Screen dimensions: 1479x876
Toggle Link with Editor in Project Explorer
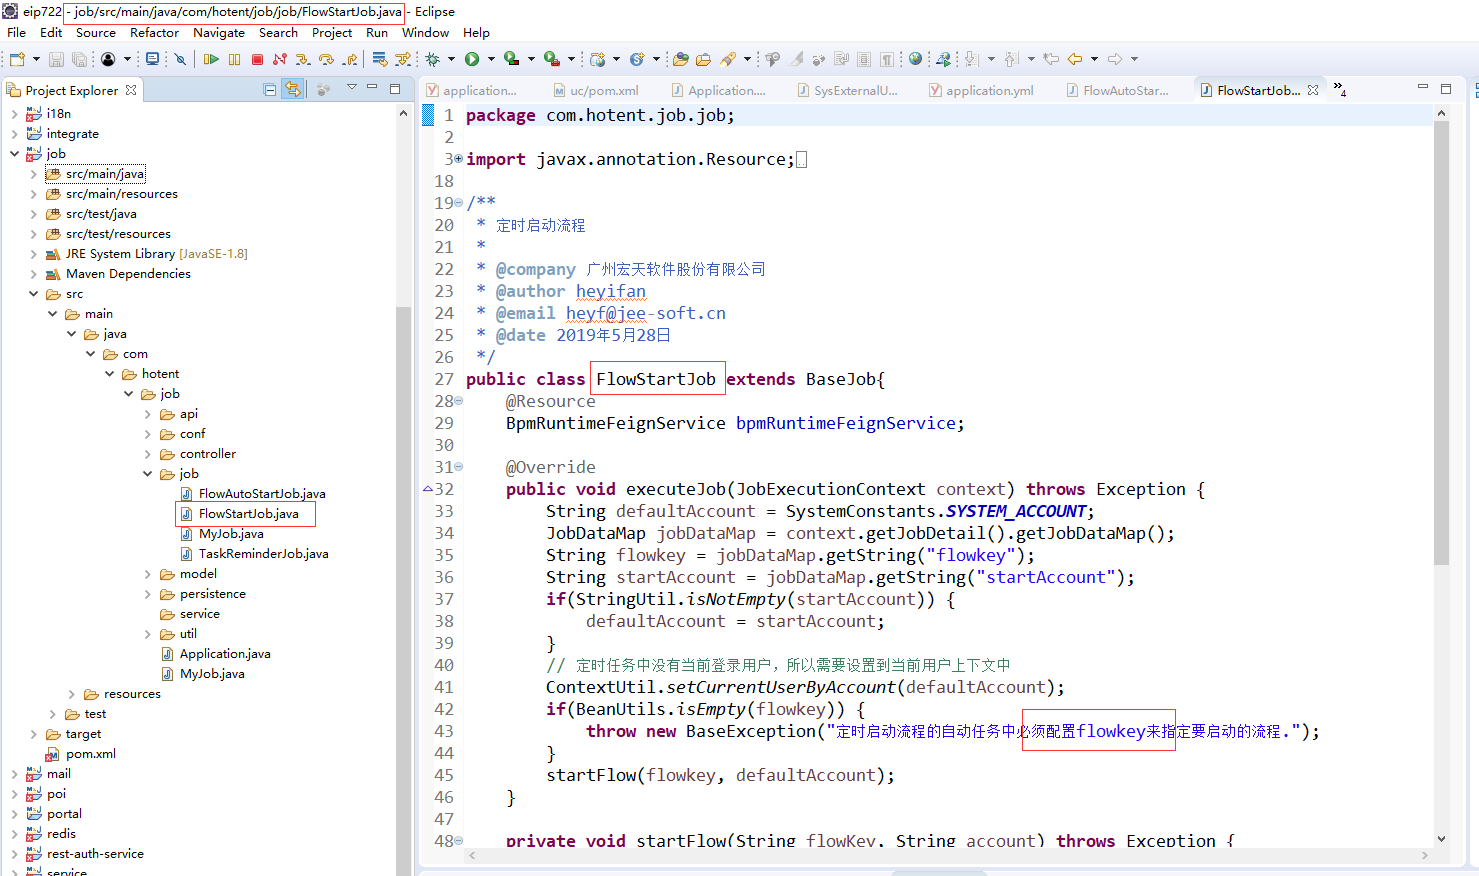coord(292,90)
